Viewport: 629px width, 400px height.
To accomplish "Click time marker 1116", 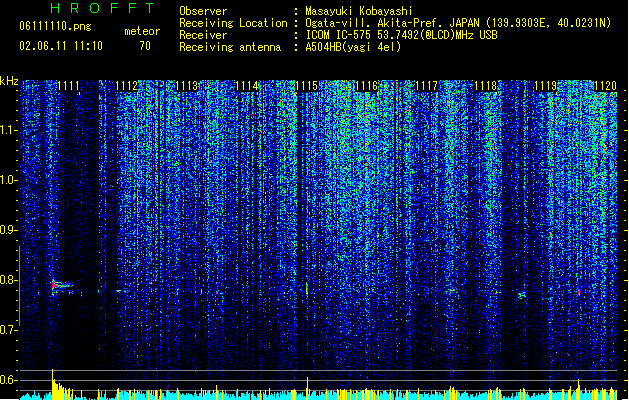I will (367, 86).
